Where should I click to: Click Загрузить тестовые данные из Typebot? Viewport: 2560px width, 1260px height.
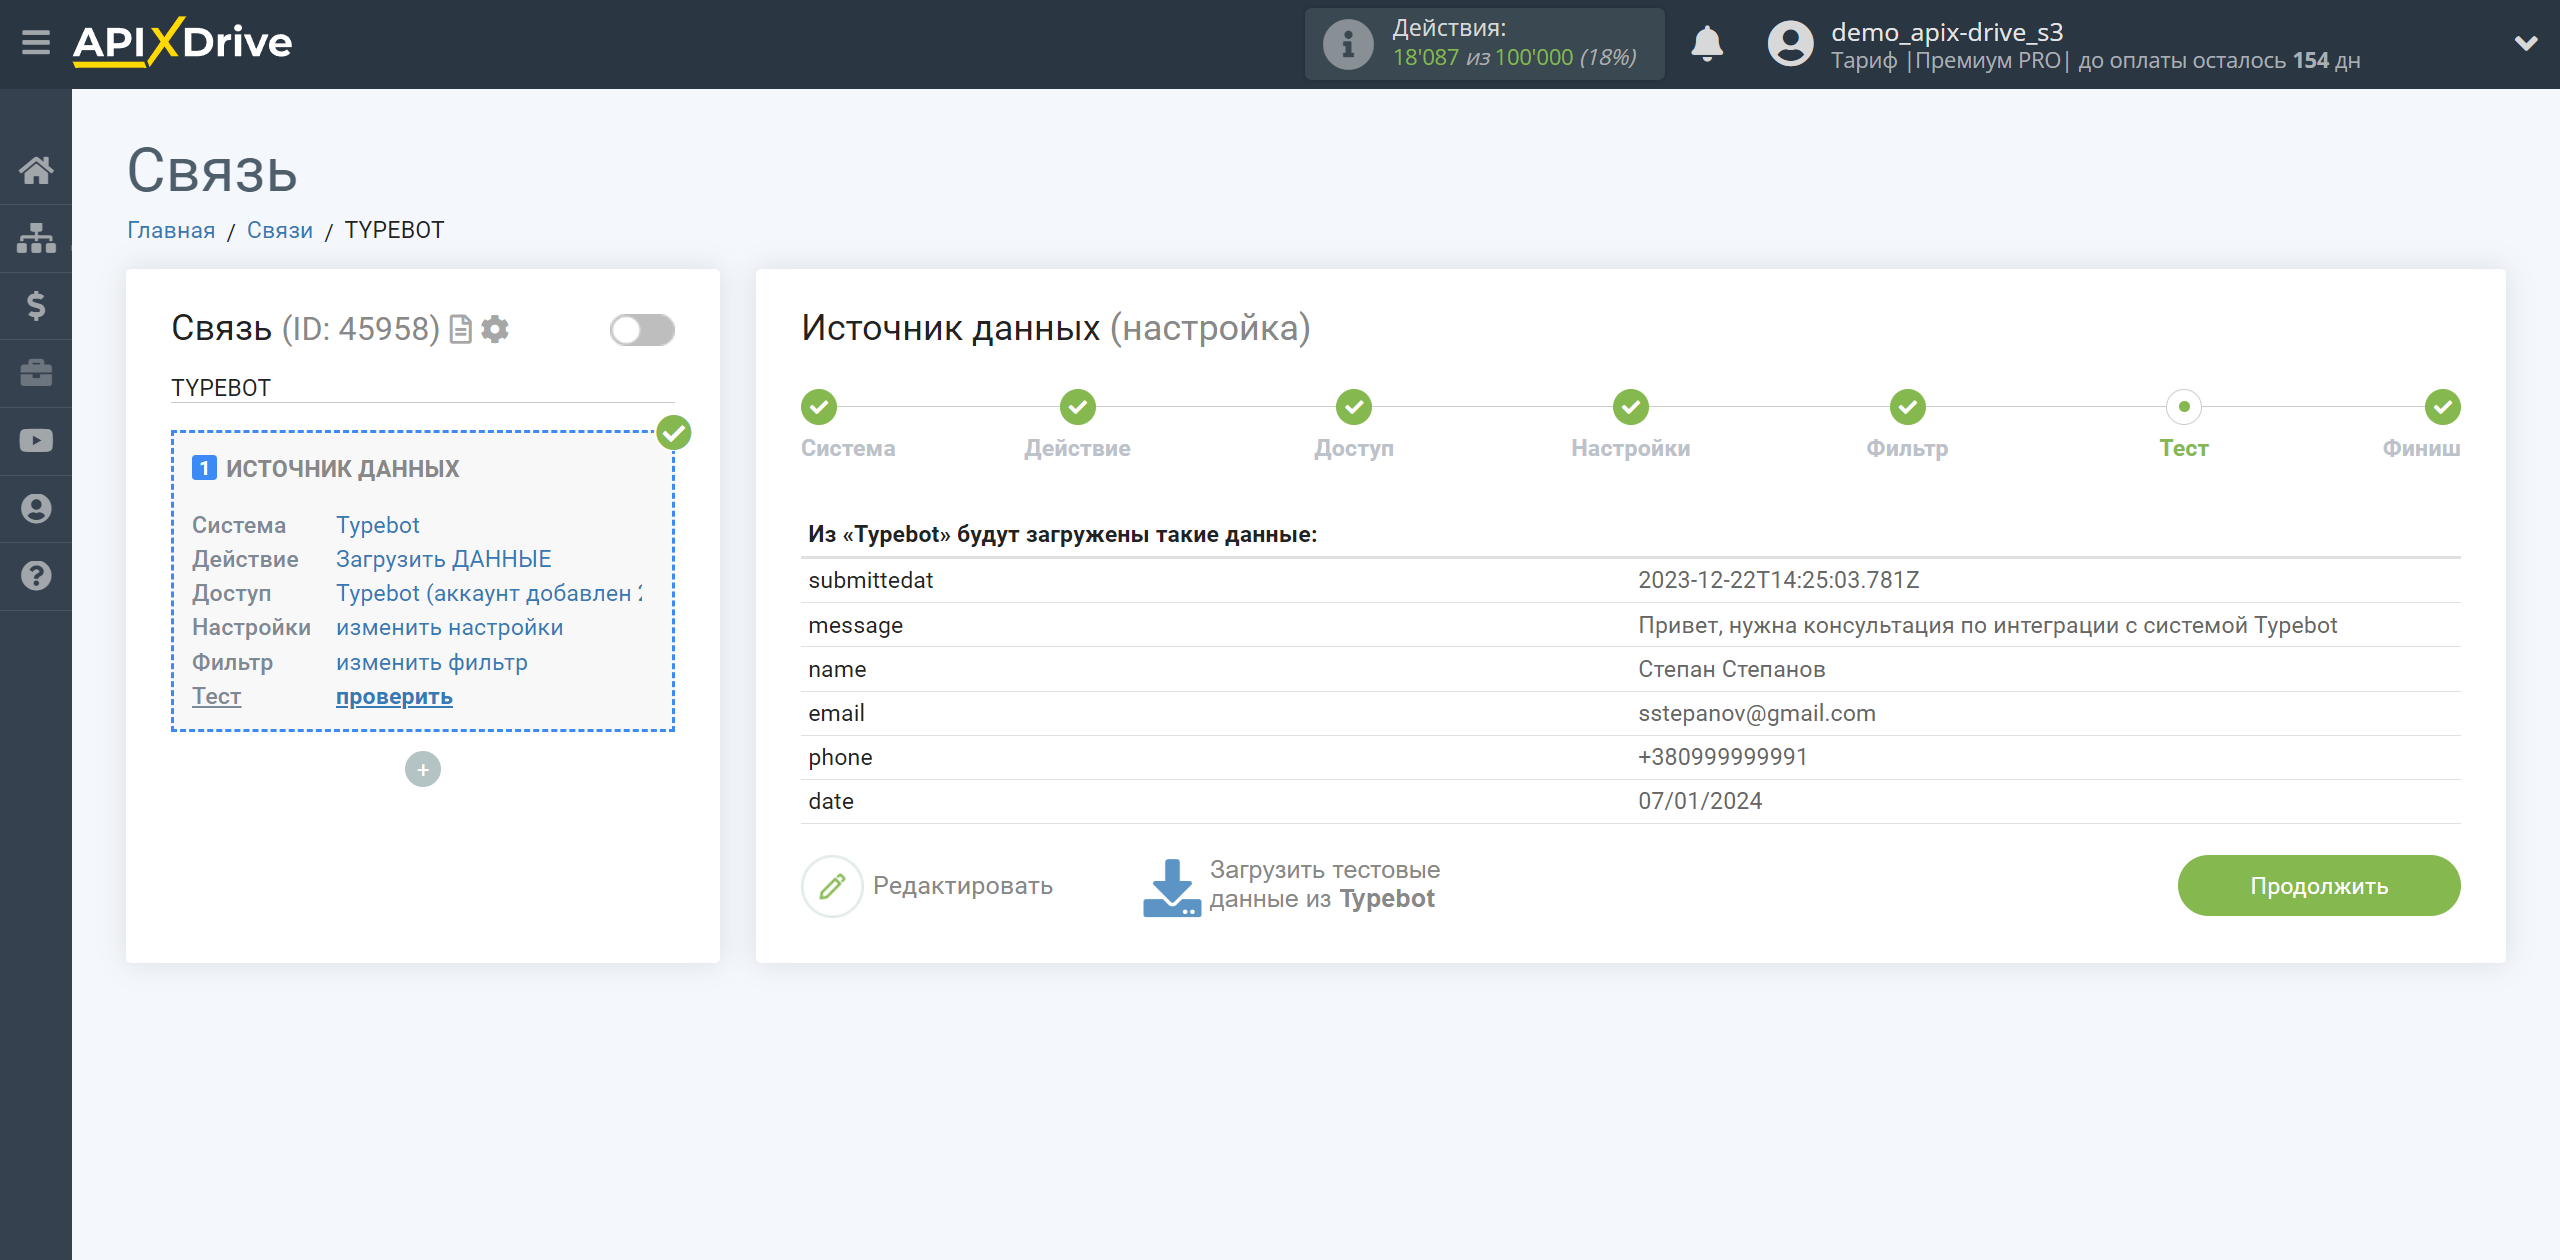(1324, 885)
